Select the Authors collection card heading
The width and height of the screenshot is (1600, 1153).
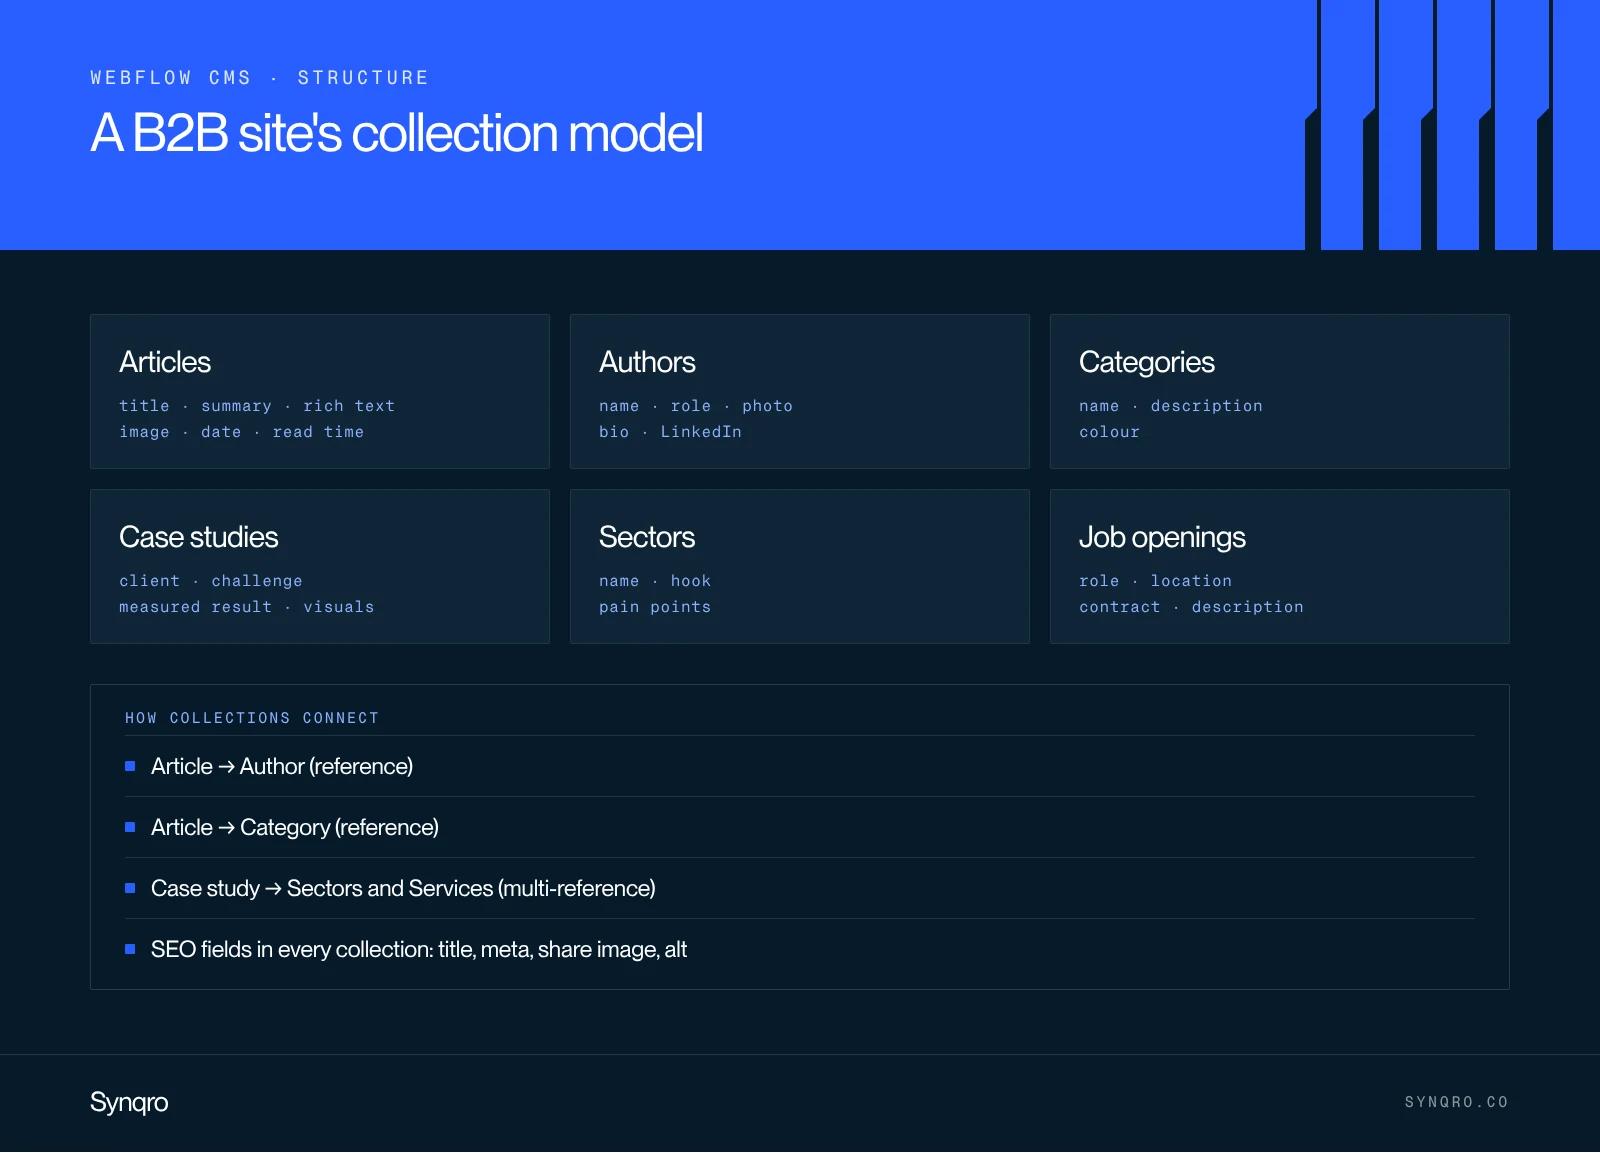[x=647, y=362]
